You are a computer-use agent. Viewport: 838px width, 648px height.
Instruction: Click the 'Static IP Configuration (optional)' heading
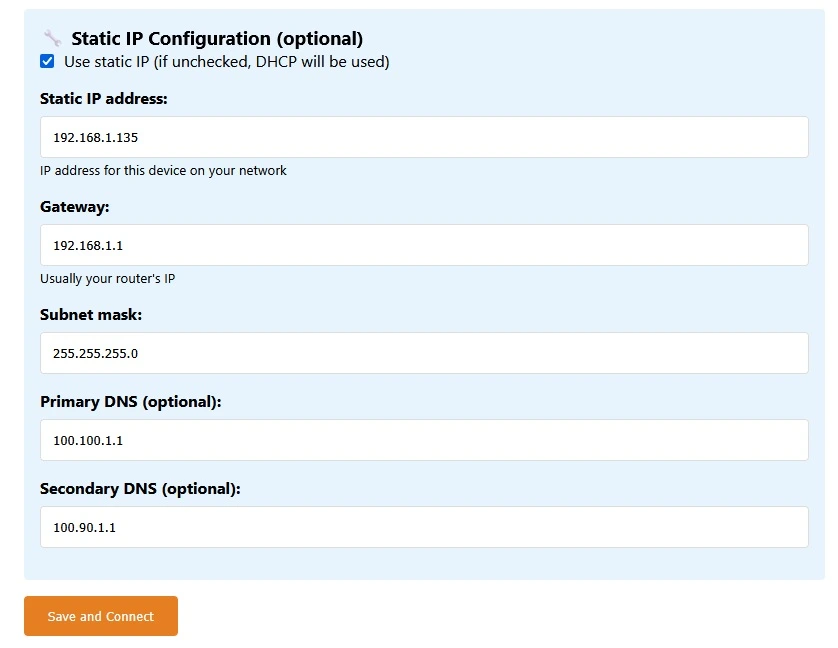216,39
